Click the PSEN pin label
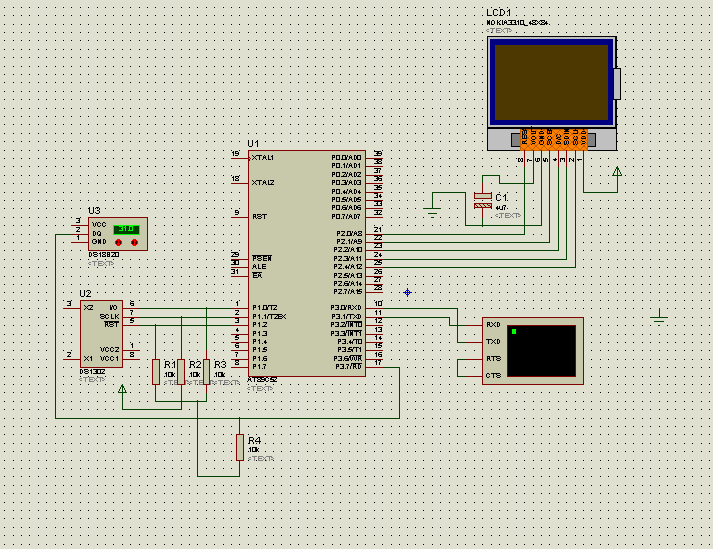Screen dimensions: 713x549 coord(262,258)
